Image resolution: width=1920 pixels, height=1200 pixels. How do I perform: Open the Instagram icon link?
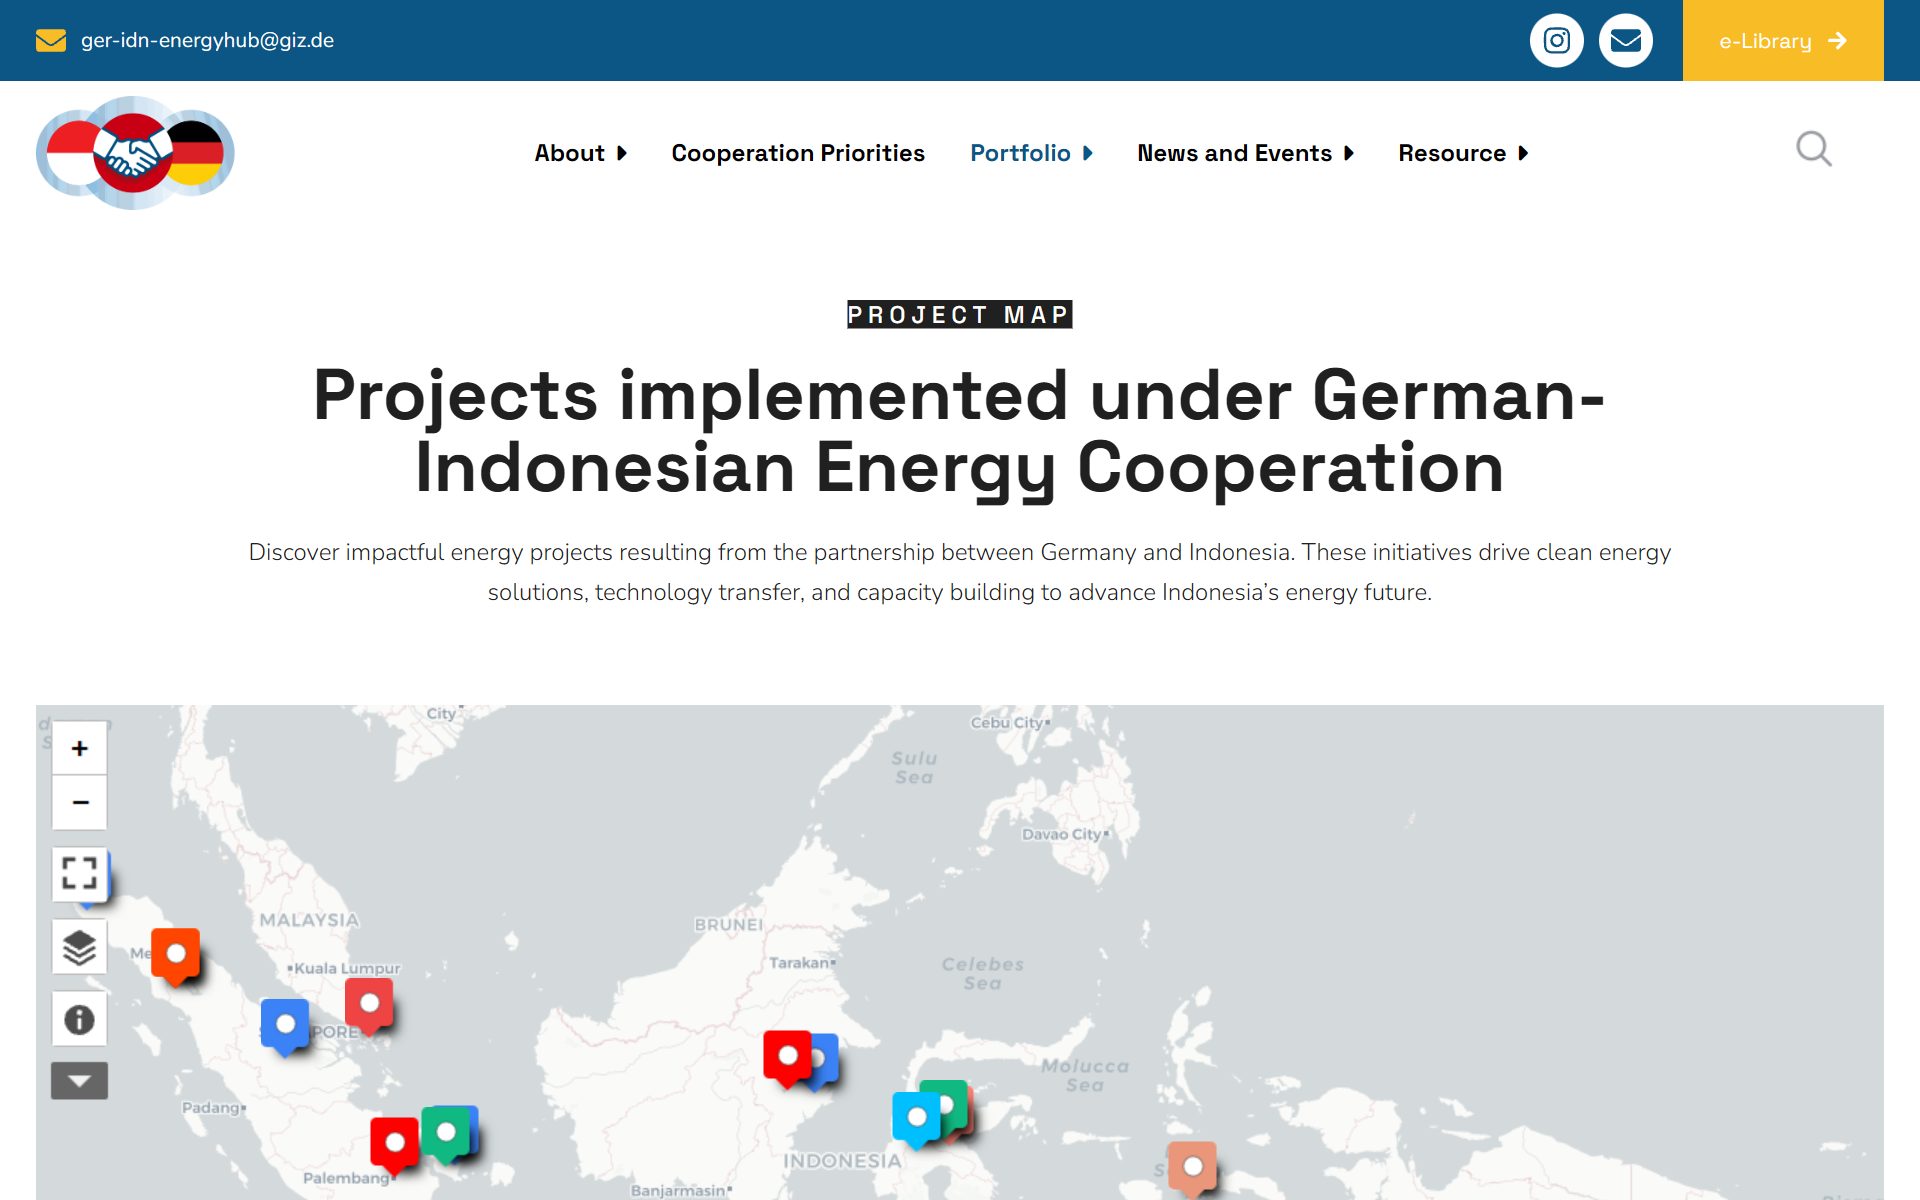point(1556,41)
